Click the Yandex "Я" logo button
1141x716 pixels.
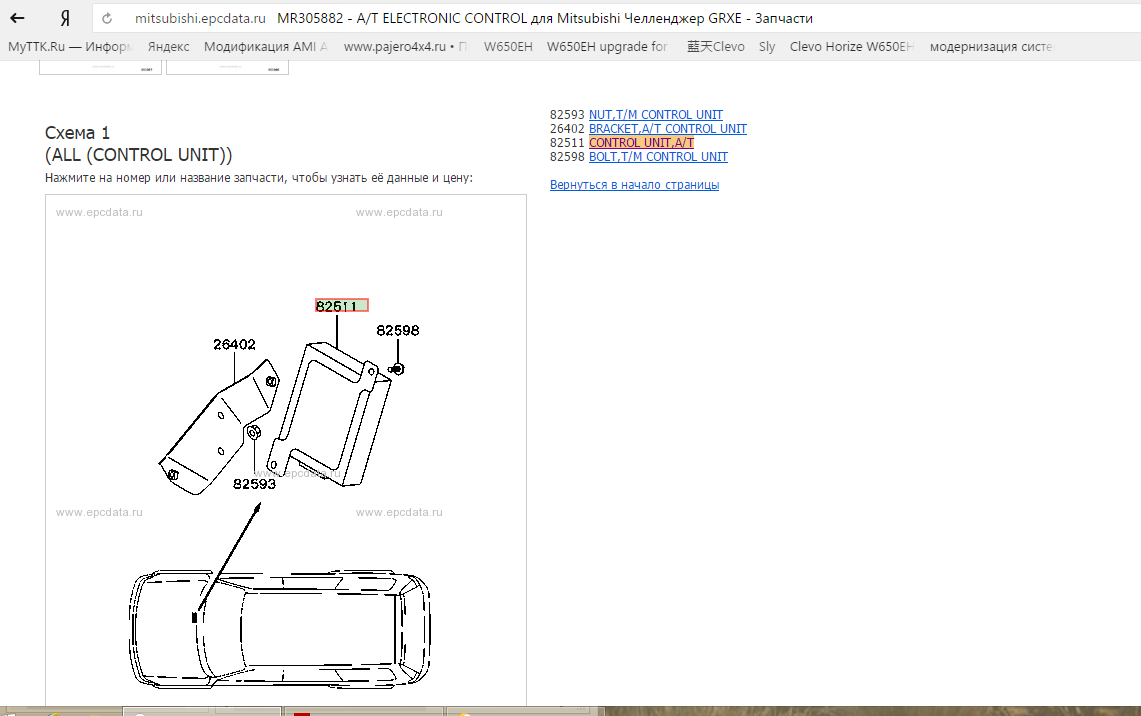[x=65, y=18]
